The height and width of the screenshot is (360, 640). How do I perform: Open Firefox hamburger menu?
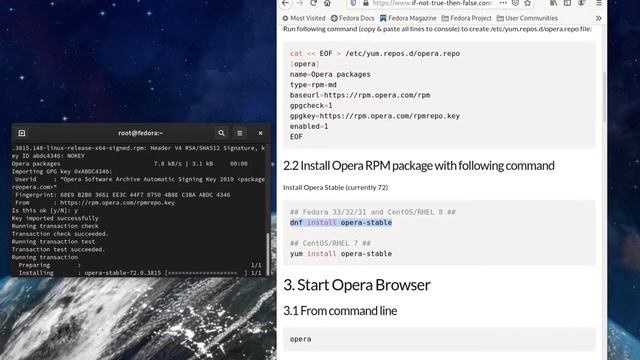click(599, 3)
